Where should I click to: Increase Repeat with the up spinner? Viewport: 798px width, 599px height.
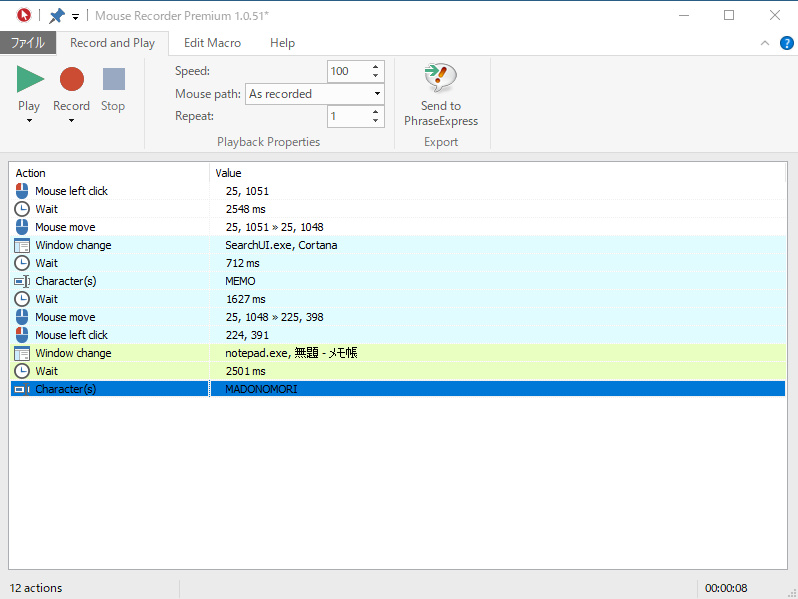coord(375,111)
